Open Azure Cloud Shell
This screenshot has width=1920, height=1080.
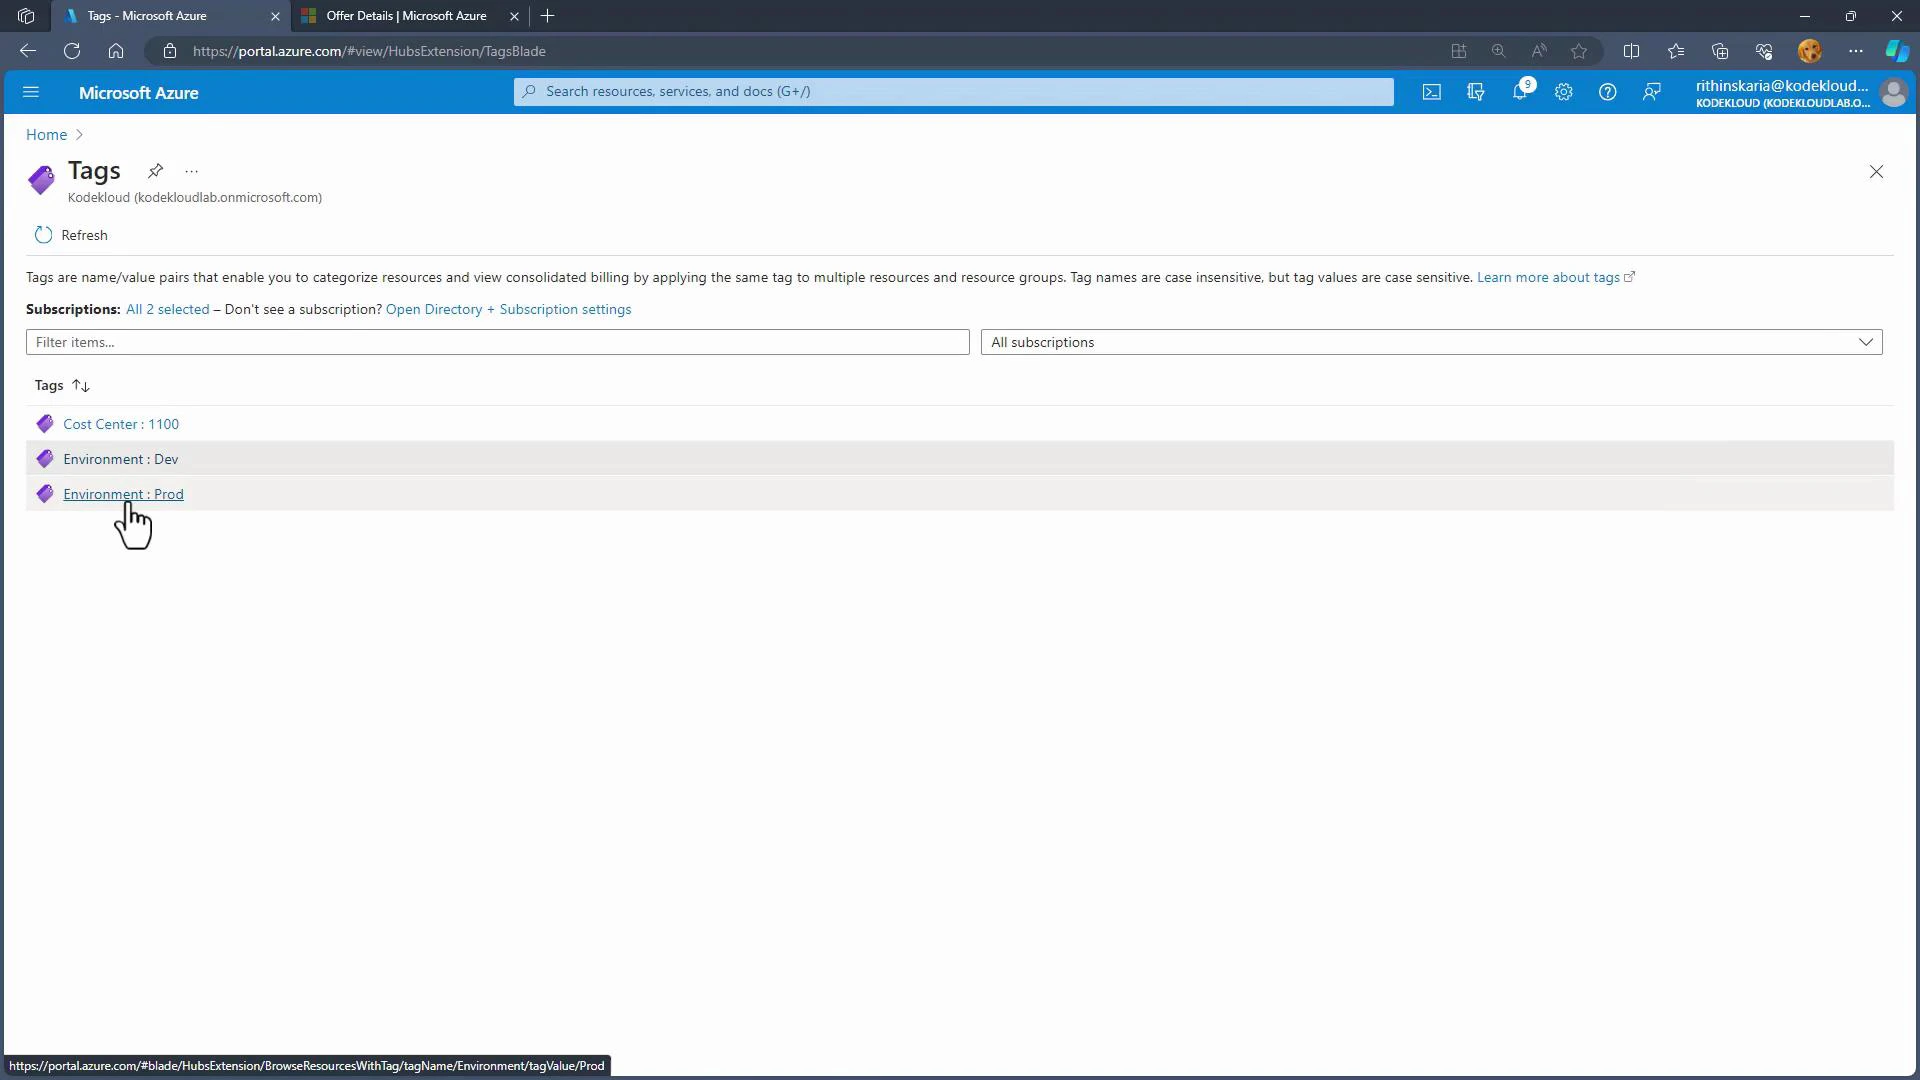(x=1431, y=92)
